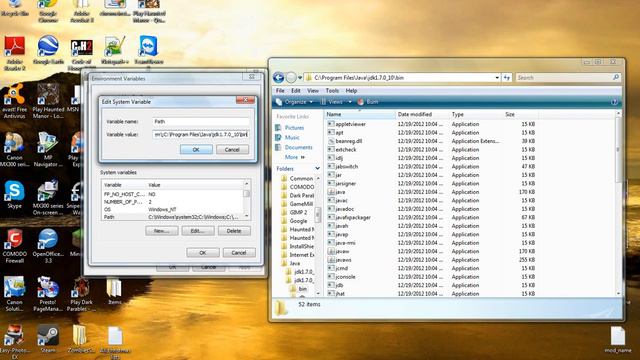Open the Edit menu in Explorer
Image resolution: width=640 pixels, height=360 pixels.
(296, 91)
